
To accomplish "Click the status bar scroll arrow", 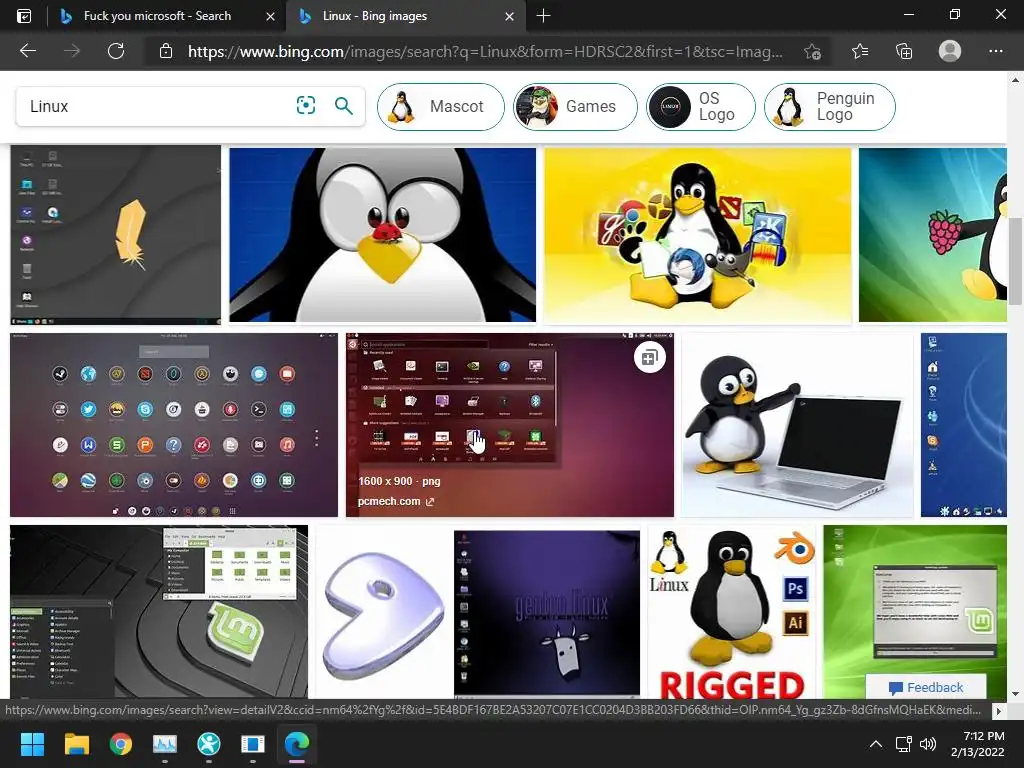I will 998,710.
